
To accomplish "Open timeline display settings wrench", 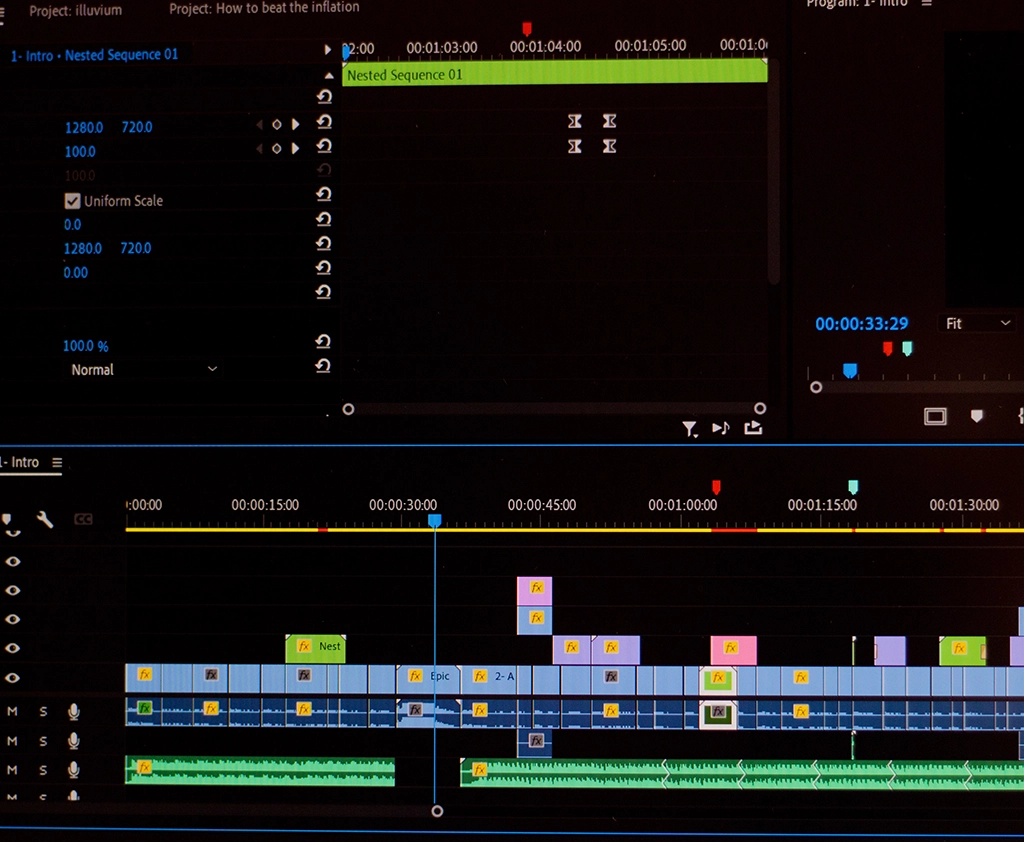I will (45, 519).
